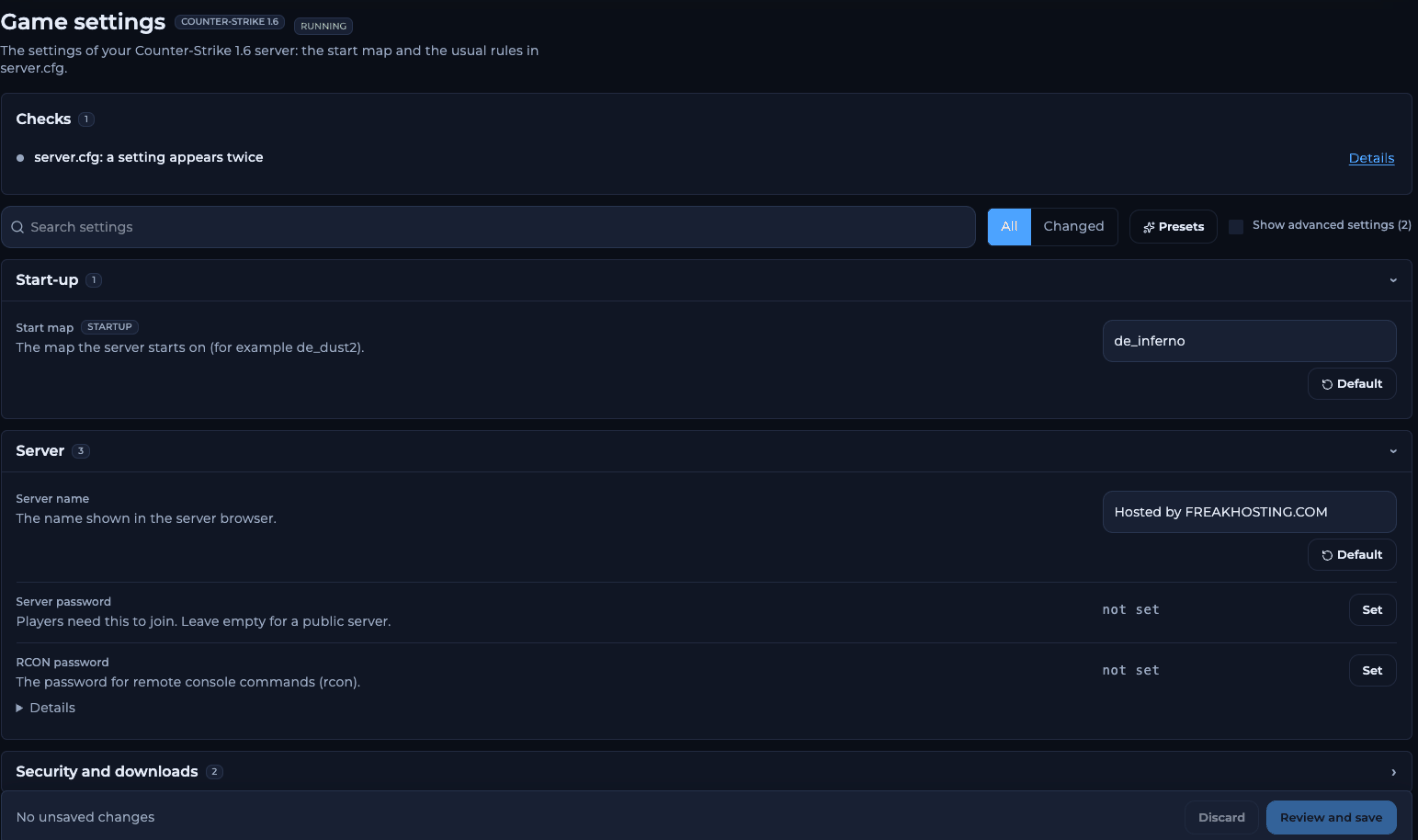Set the RCON password

(1372, 670)
